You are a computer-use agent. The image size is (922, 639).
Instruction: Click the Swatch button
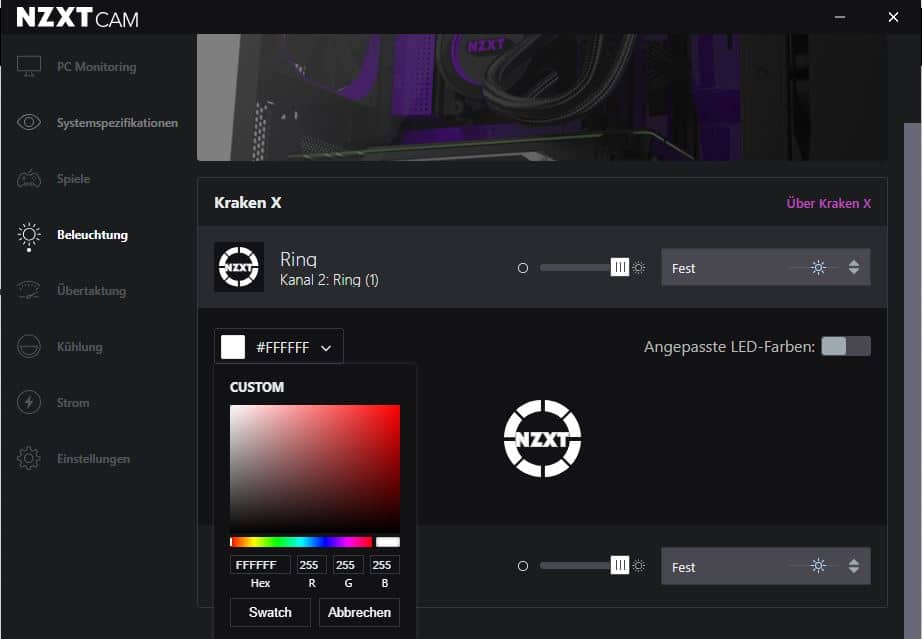click(x=270, y=612)
